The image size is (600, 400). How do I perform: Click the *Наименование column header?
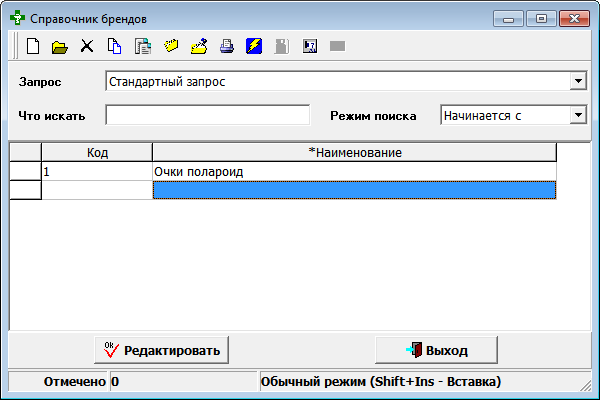355,152
